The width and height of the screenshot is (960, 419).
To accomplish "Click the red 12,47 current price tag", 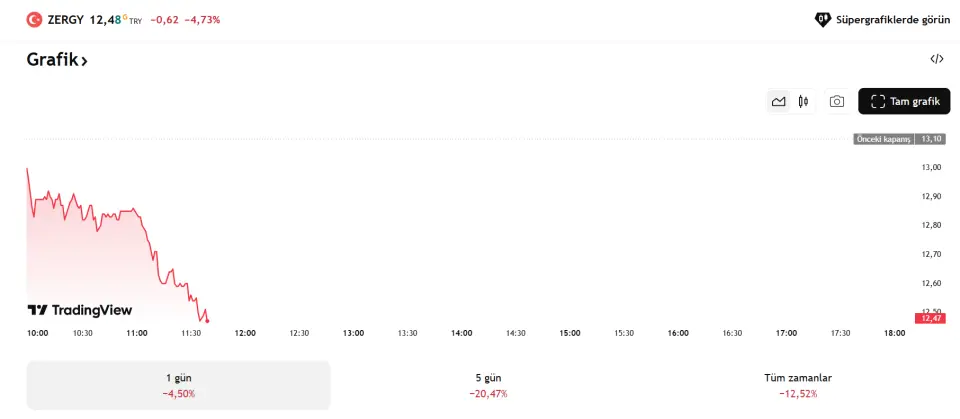I will 929,317.
